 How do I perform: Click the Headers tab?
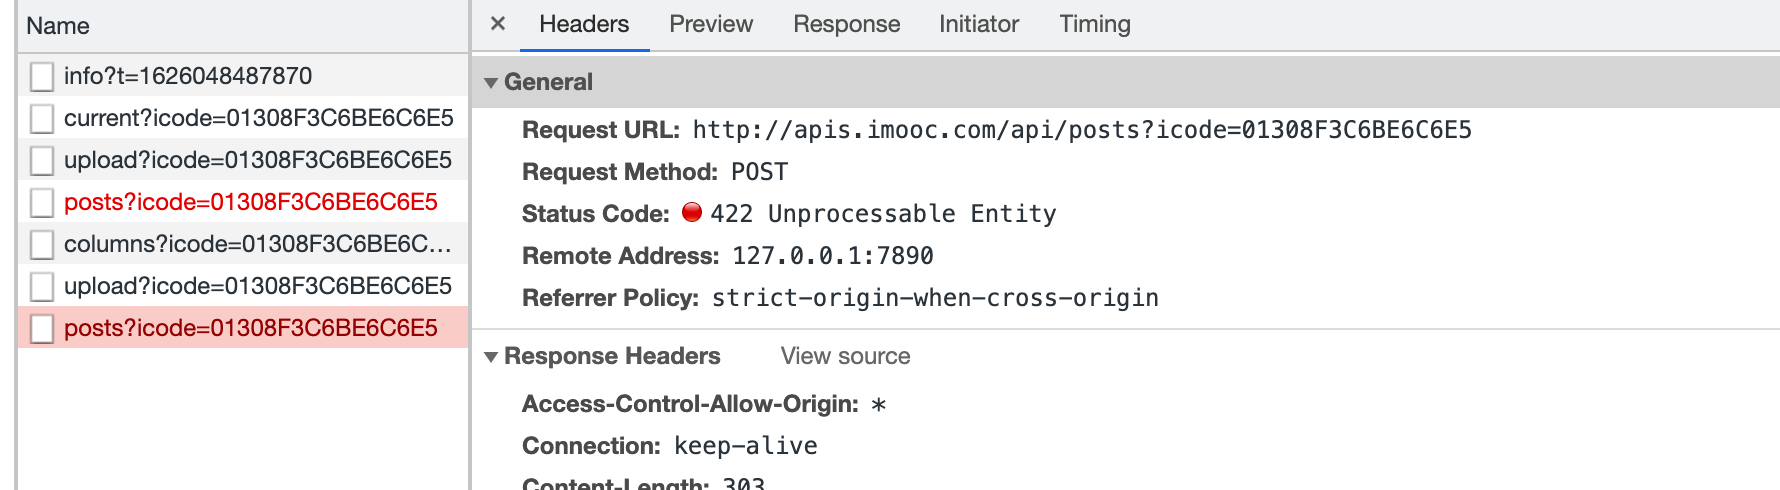pyautogui.click(x=584, y=24)
